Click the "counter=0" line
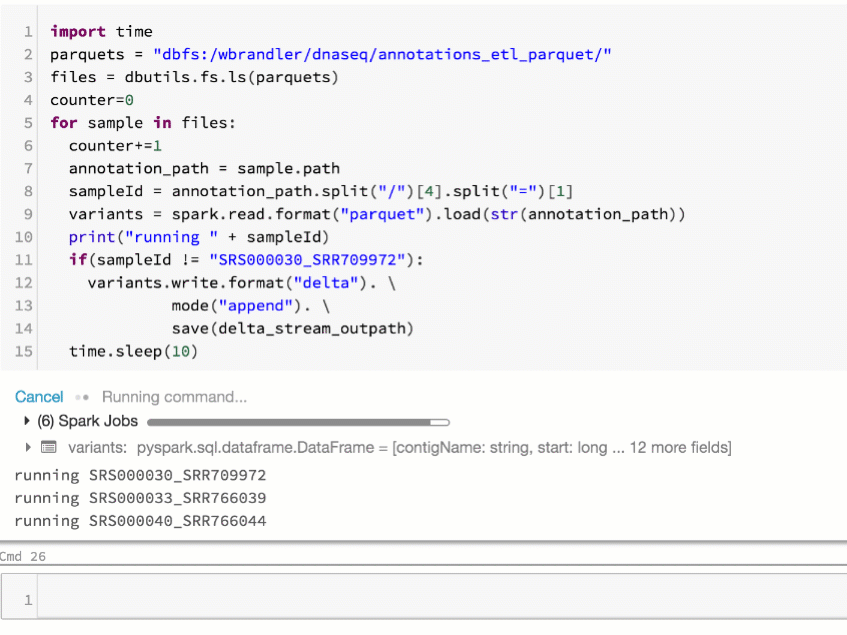The width and height of the screenshot is (847, 635). 92,100
